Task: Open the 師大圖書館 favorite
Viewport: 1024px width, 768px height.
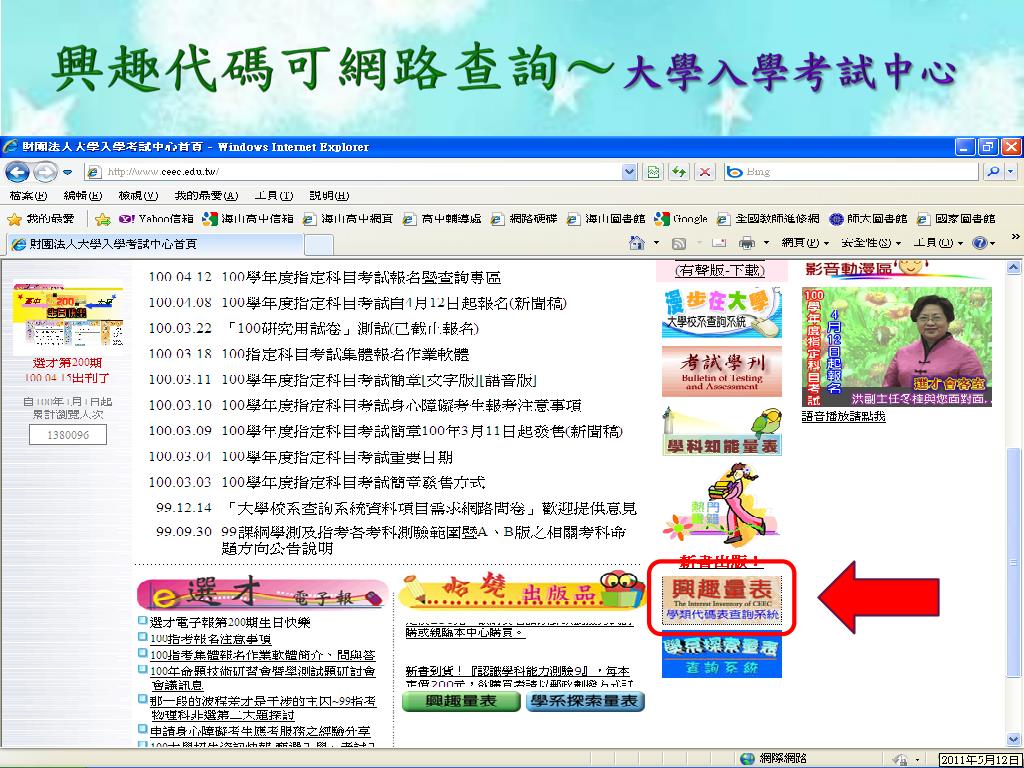Action: click(869, 219)
